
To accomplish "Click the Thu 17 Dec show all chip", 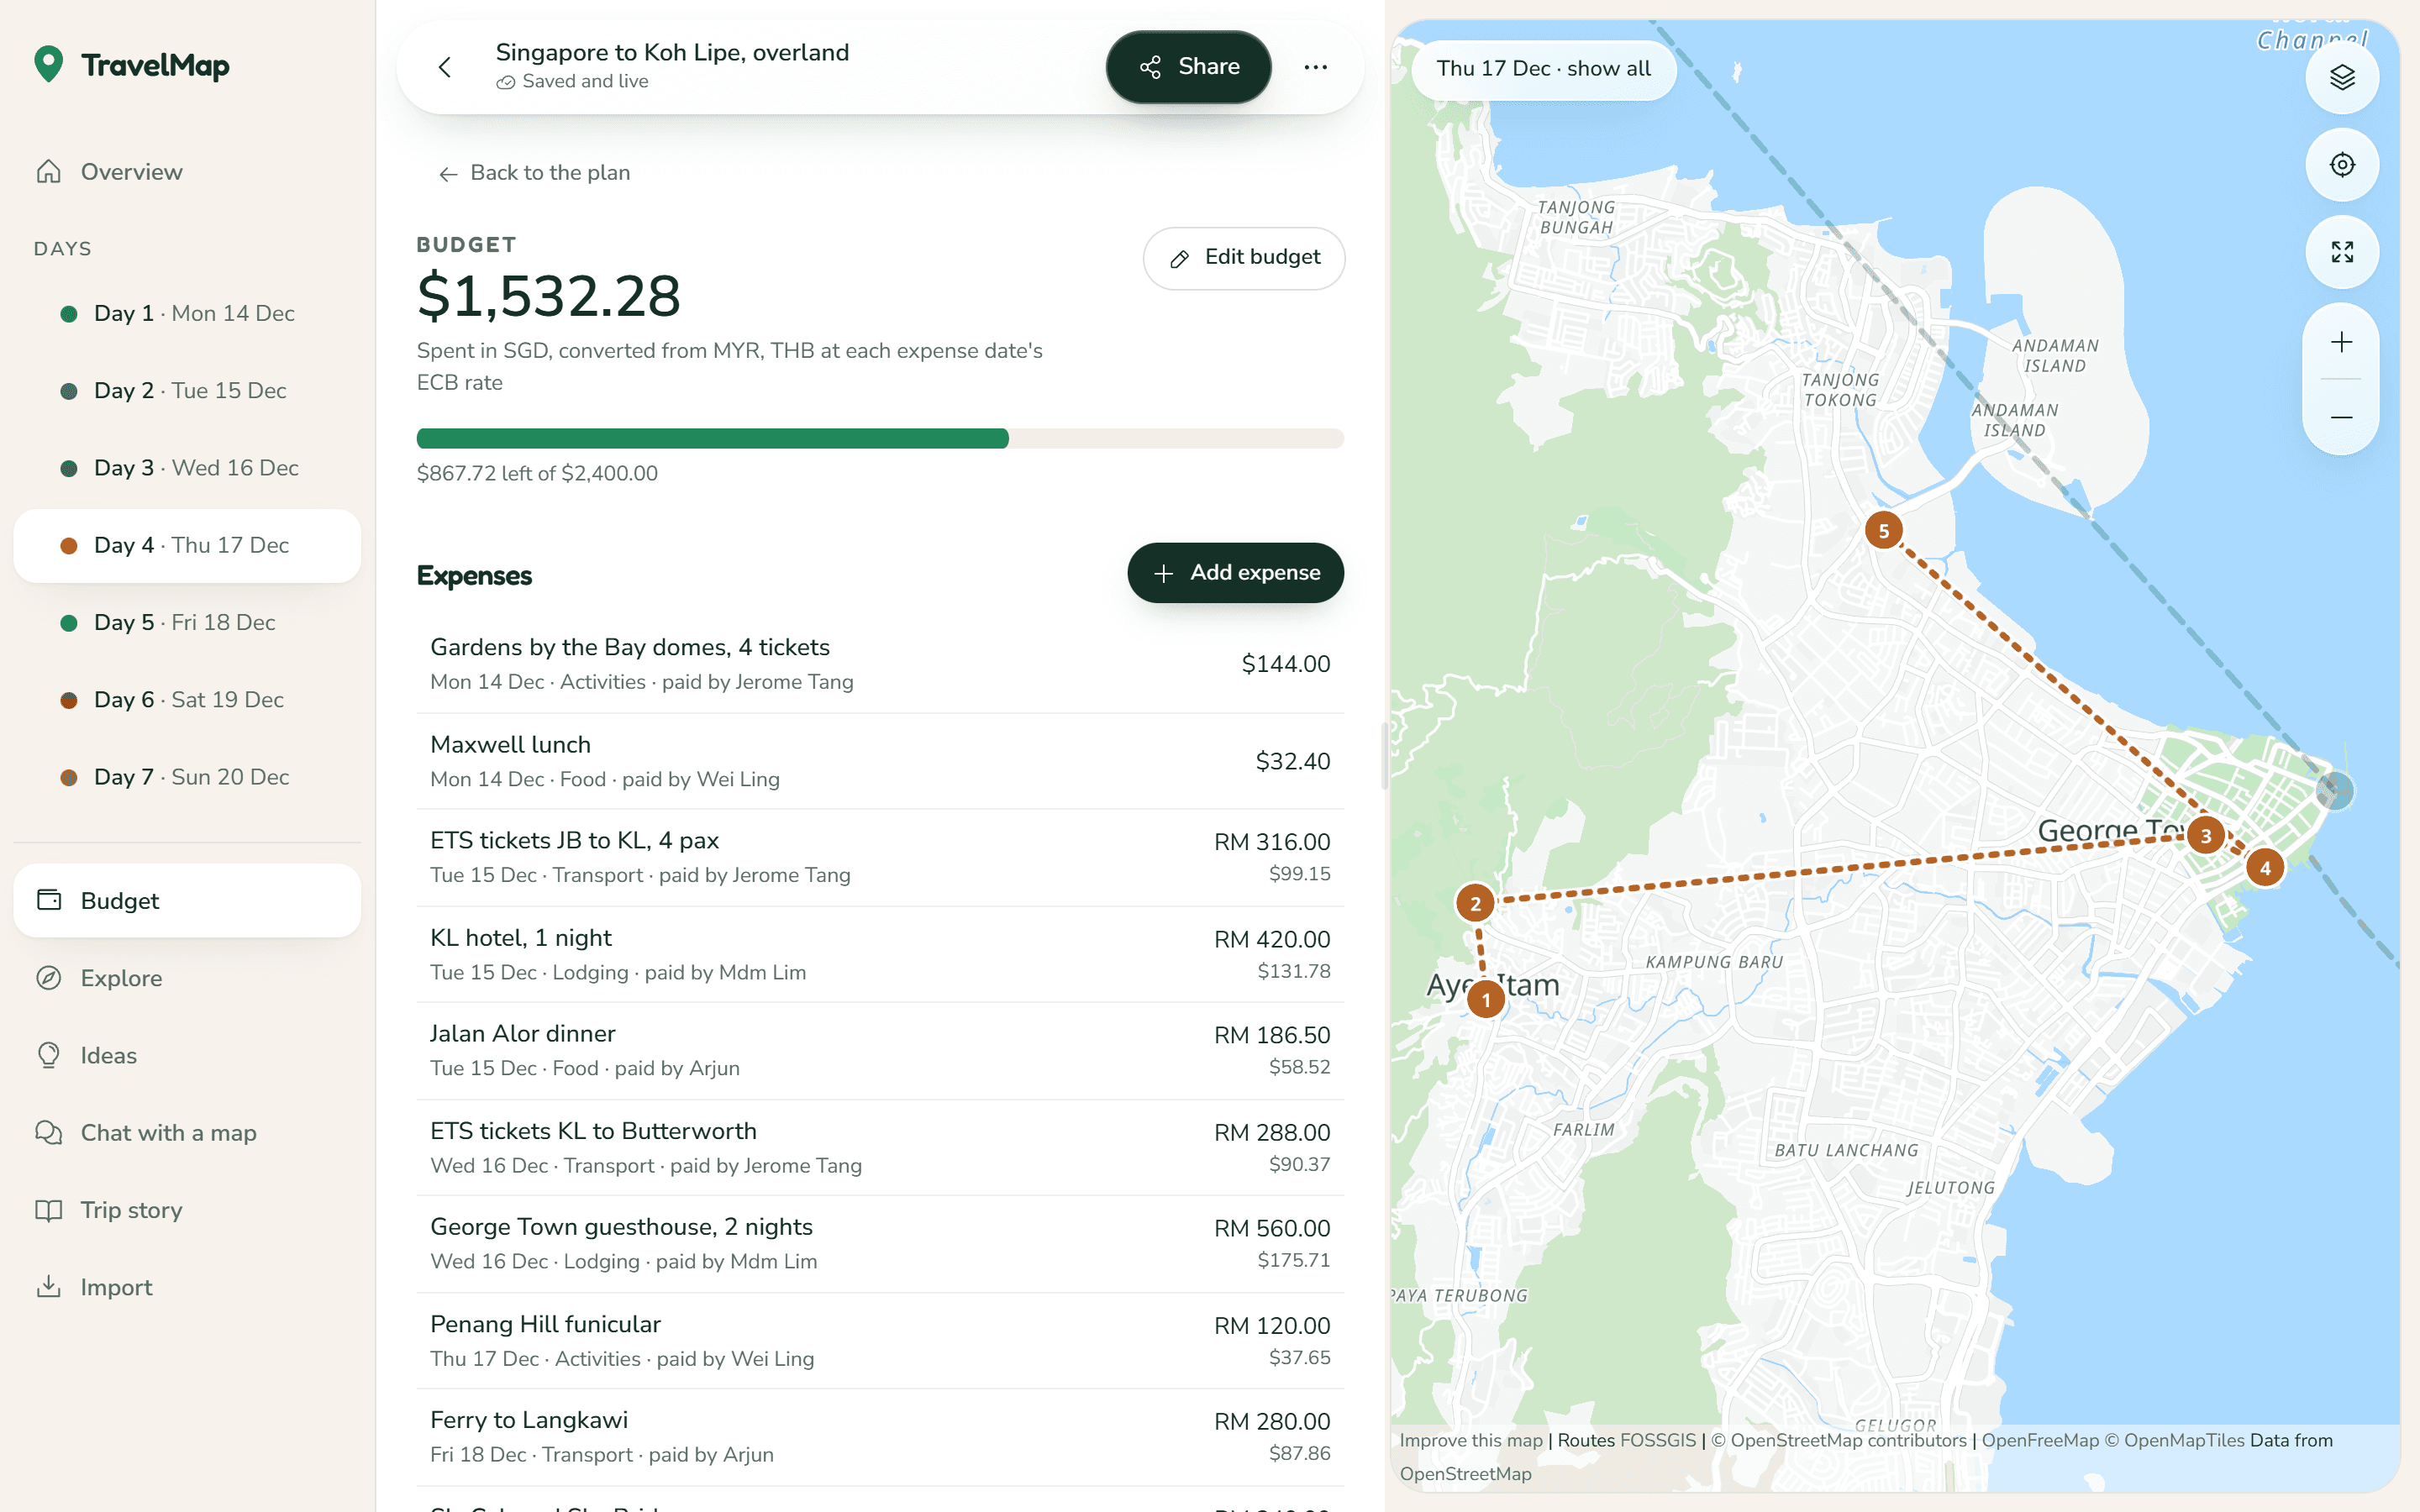I will tap(1543, 69).
